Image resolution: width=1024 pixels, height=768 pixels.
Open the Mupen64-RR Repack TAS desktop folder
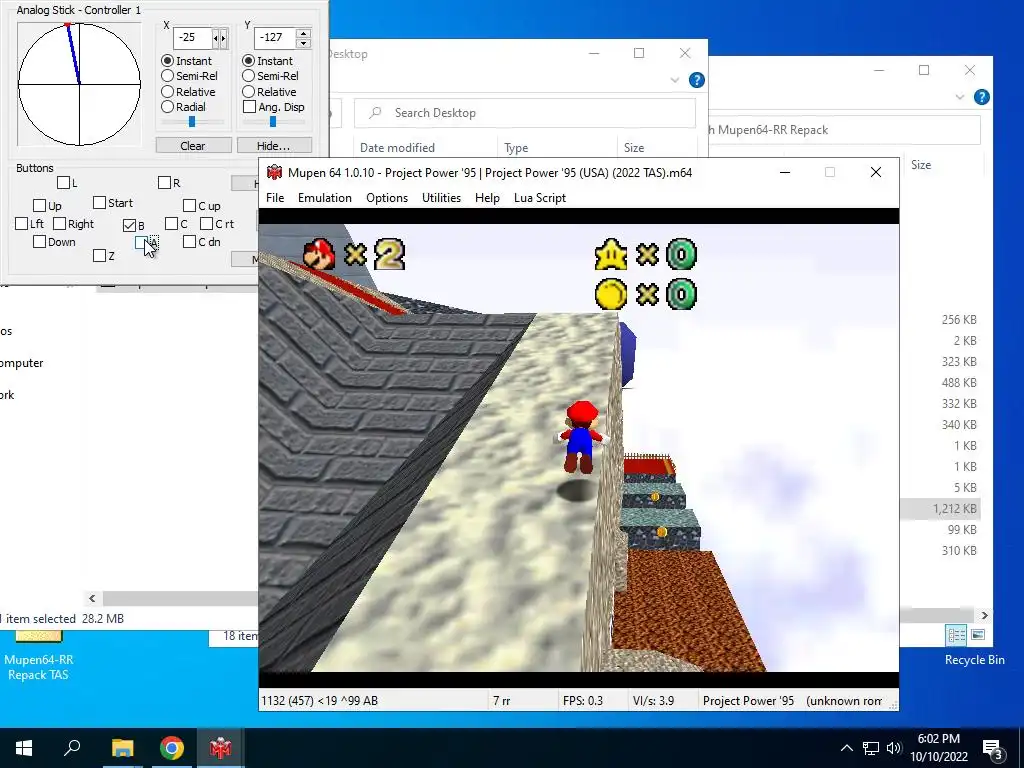[39, 656]
